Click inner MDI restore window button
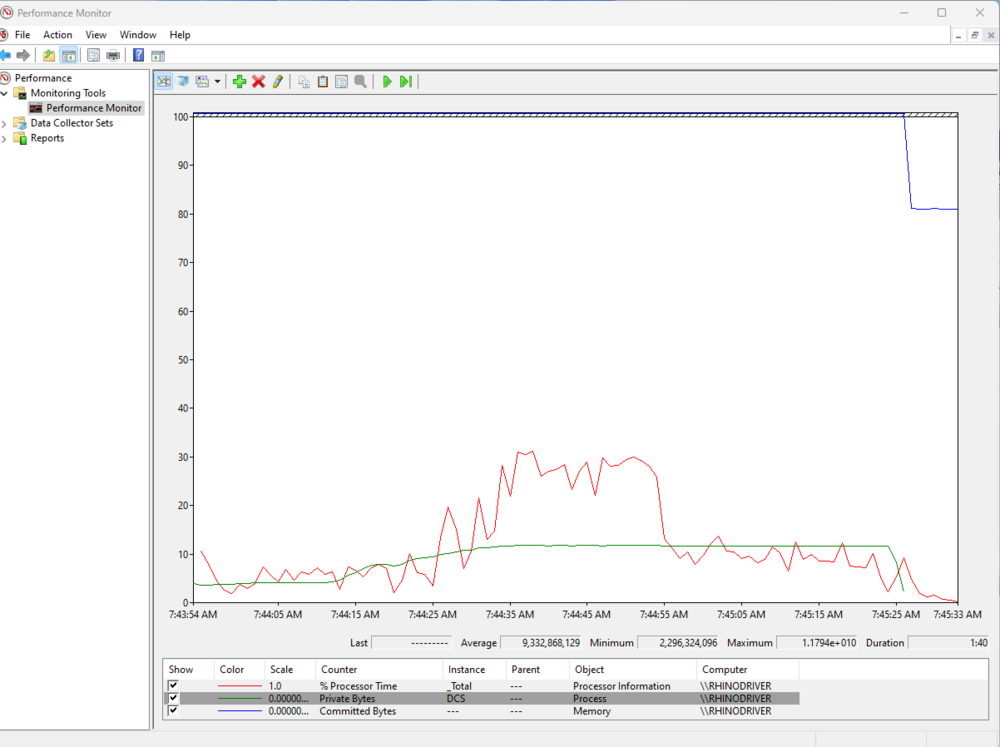Viewport: 1000px width, 747px height. coord(974,36)
